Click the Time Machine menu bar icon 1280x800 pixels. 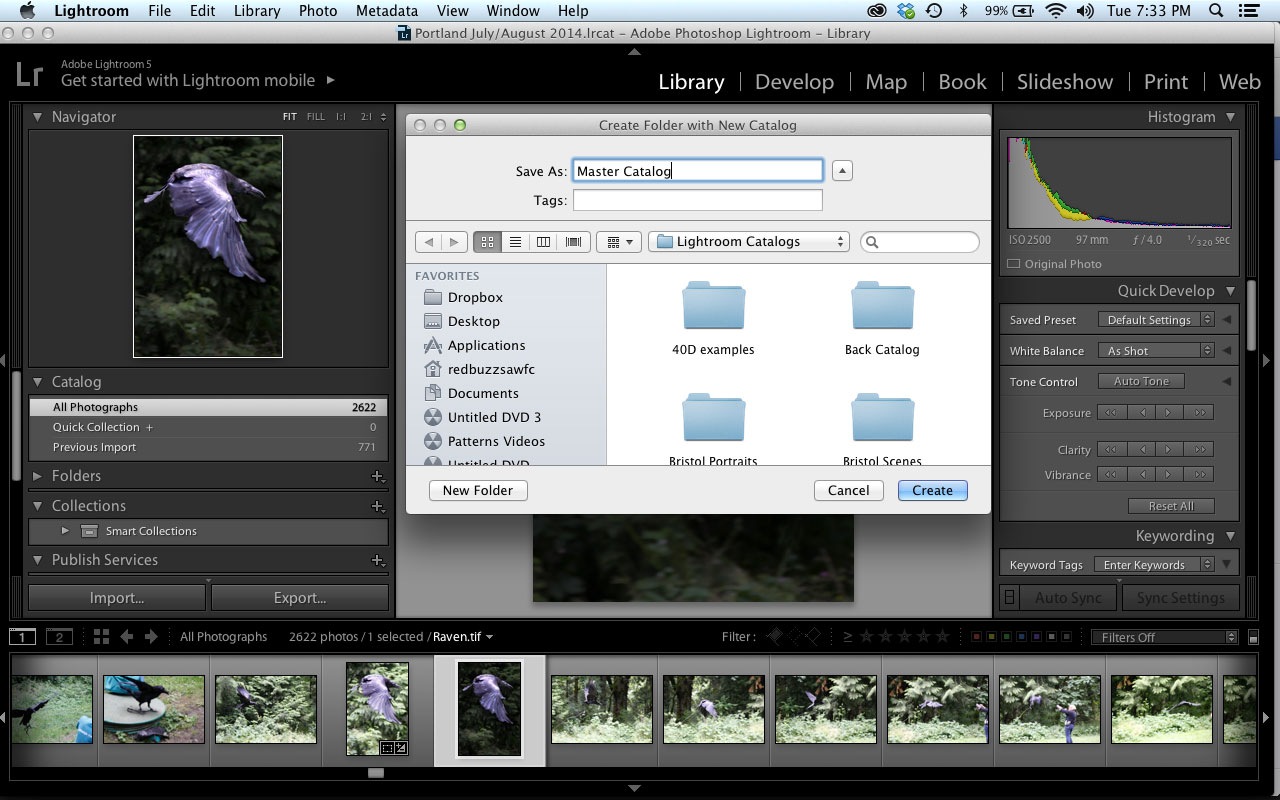click(x=934, y=11)
